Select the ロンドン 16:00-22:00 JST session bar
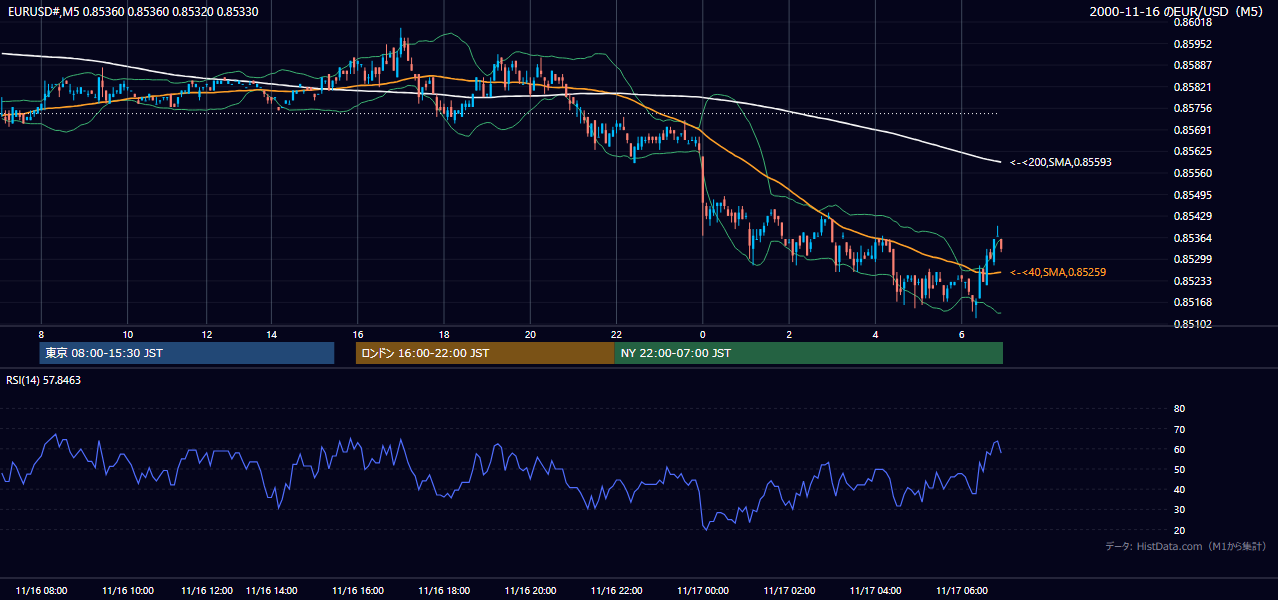The image size is (1278, 600). (485, 353)
